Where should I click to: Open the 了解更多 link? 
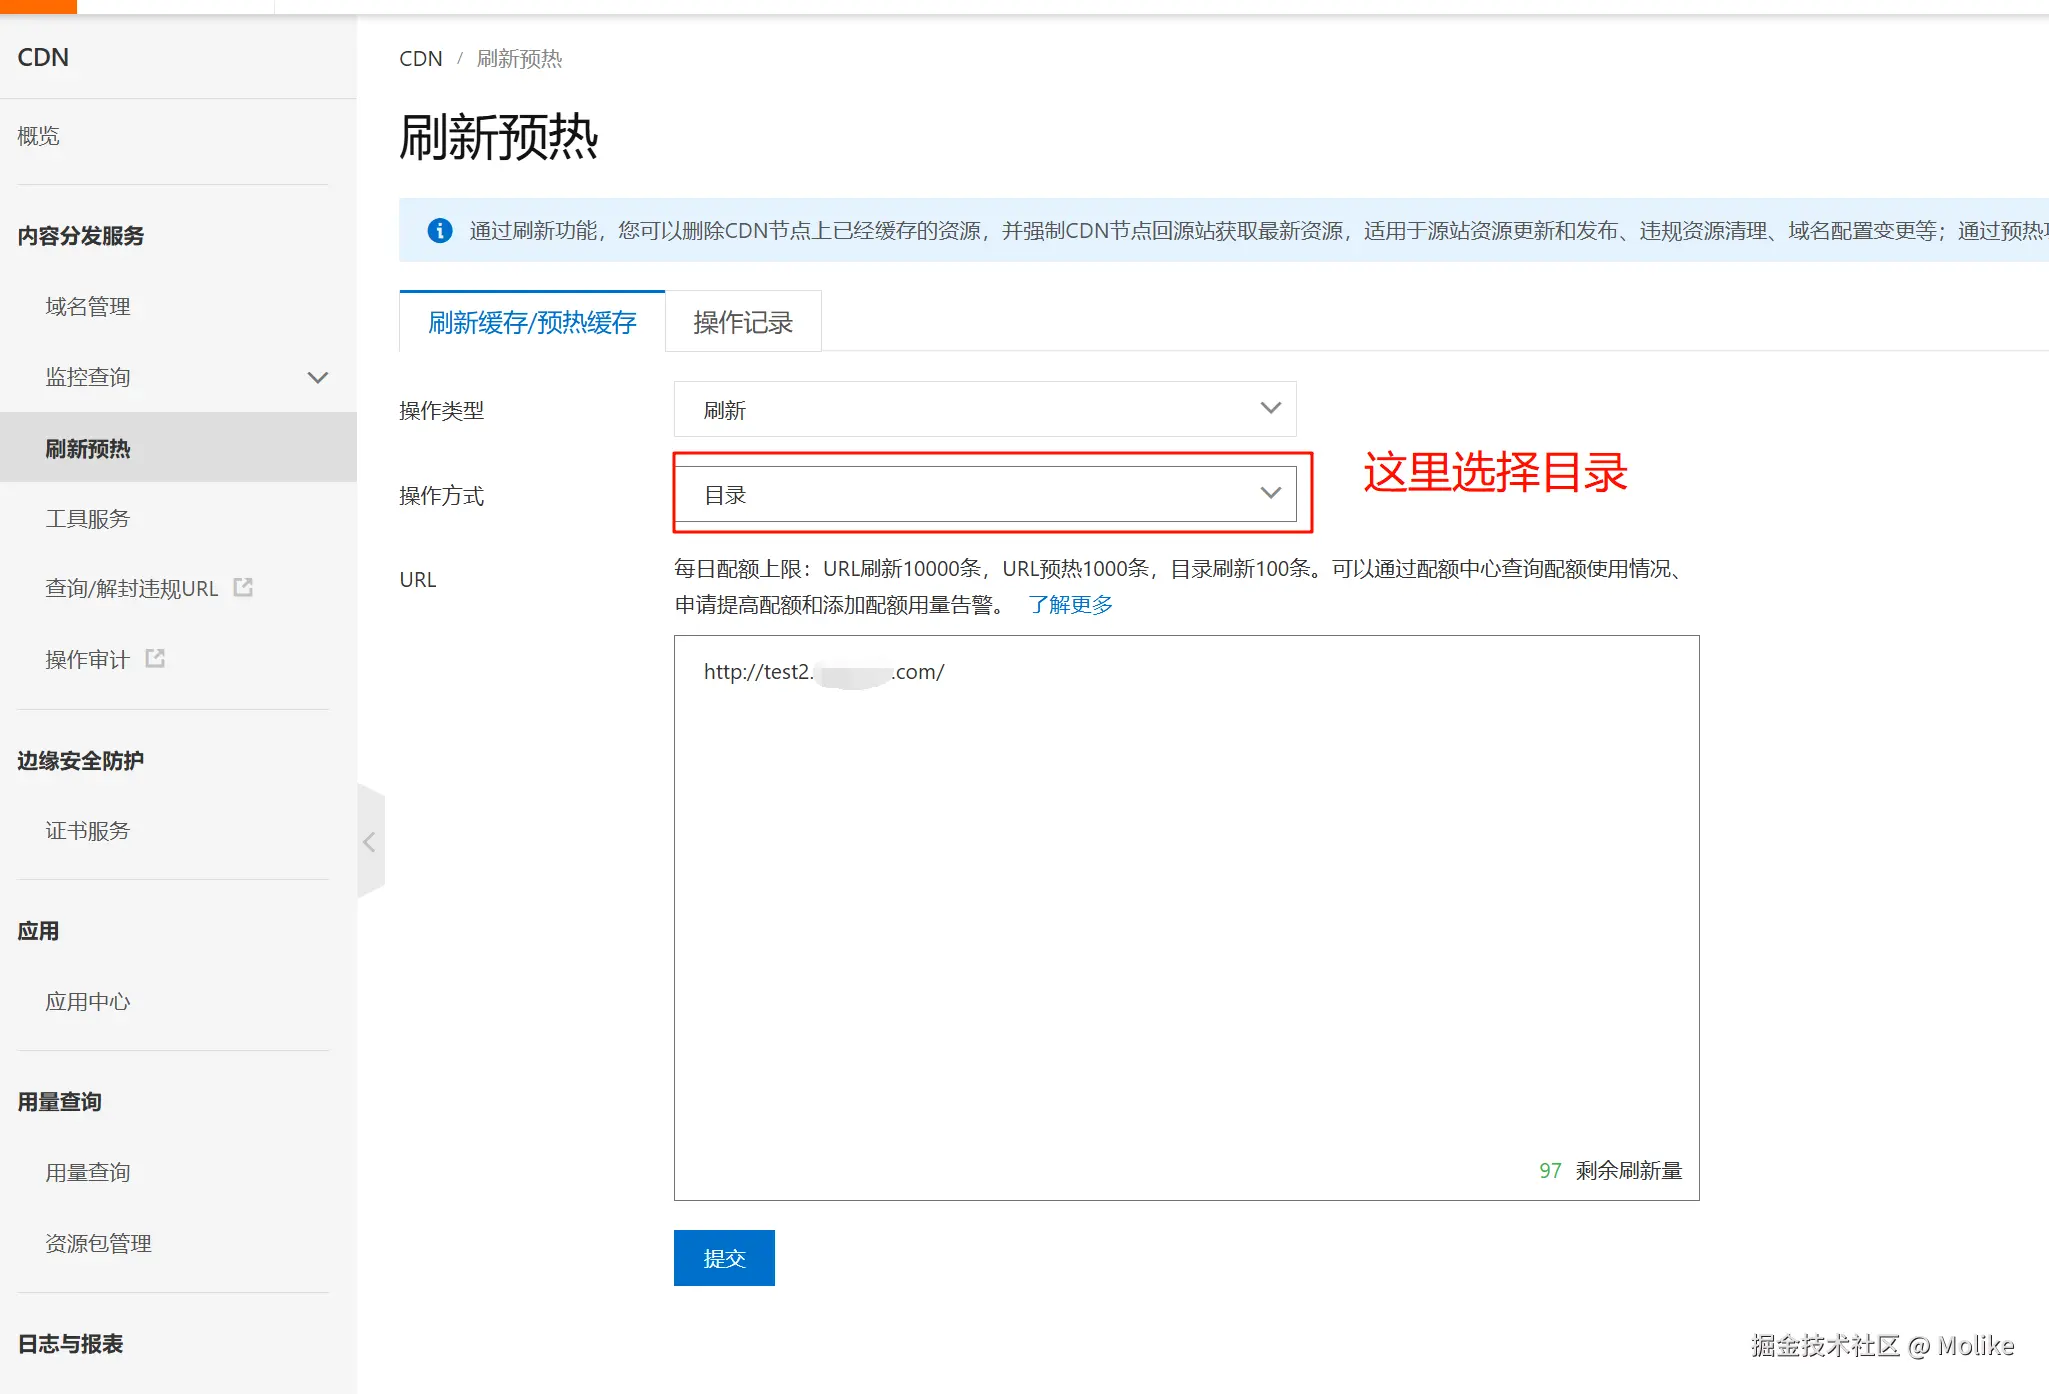(1070, 604)
